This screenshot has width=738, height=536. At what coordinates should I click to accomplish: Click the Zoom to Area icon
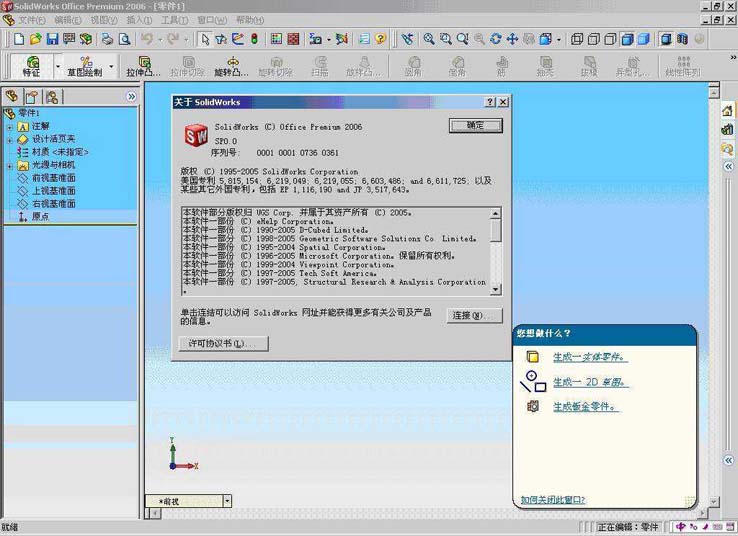point(445,39)
